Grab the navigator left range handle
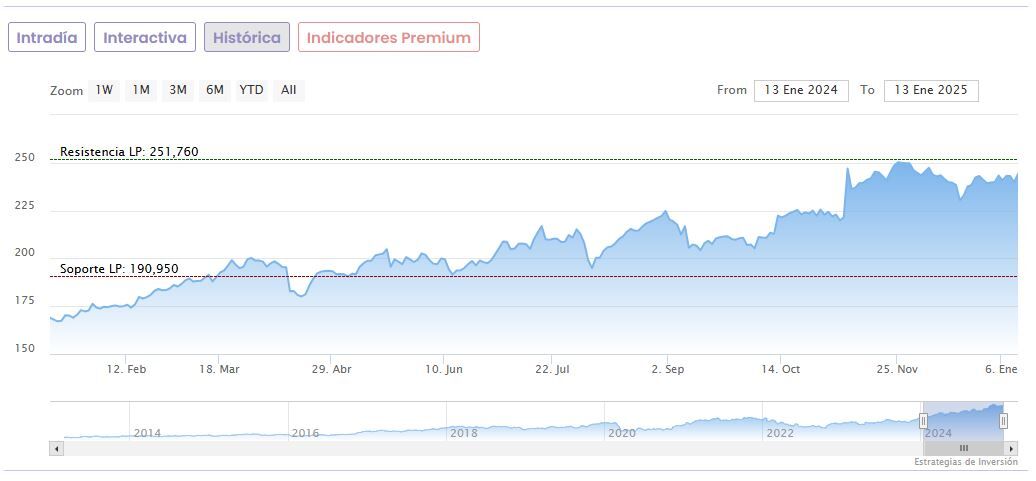The image size is (1036, 481). pos(923,421)
